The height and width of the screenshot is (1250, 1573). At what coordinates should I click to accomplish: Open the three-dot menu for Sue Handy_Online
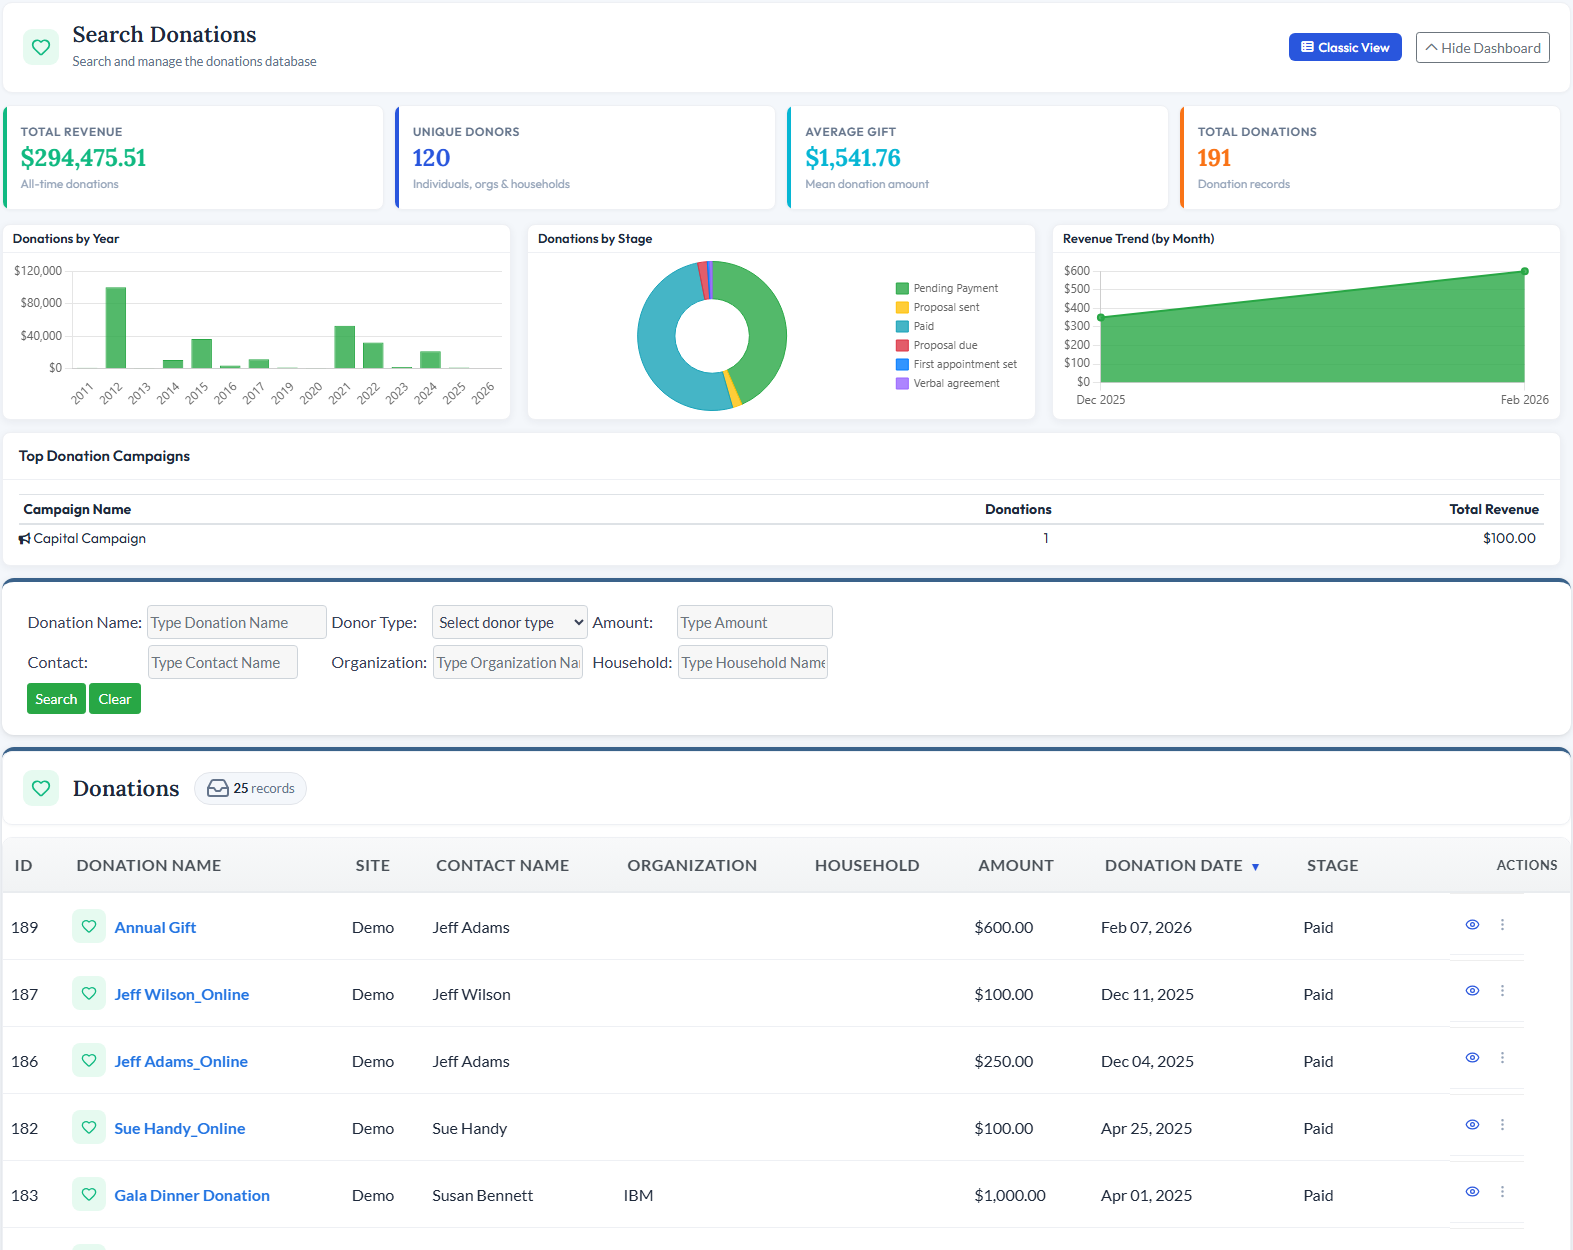coord(1502,1125)
